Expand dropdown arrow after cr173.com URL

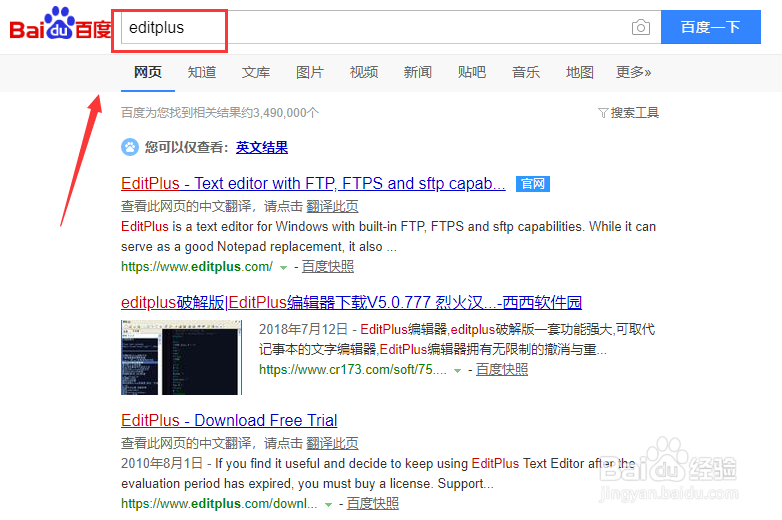(x=457, y=370)
